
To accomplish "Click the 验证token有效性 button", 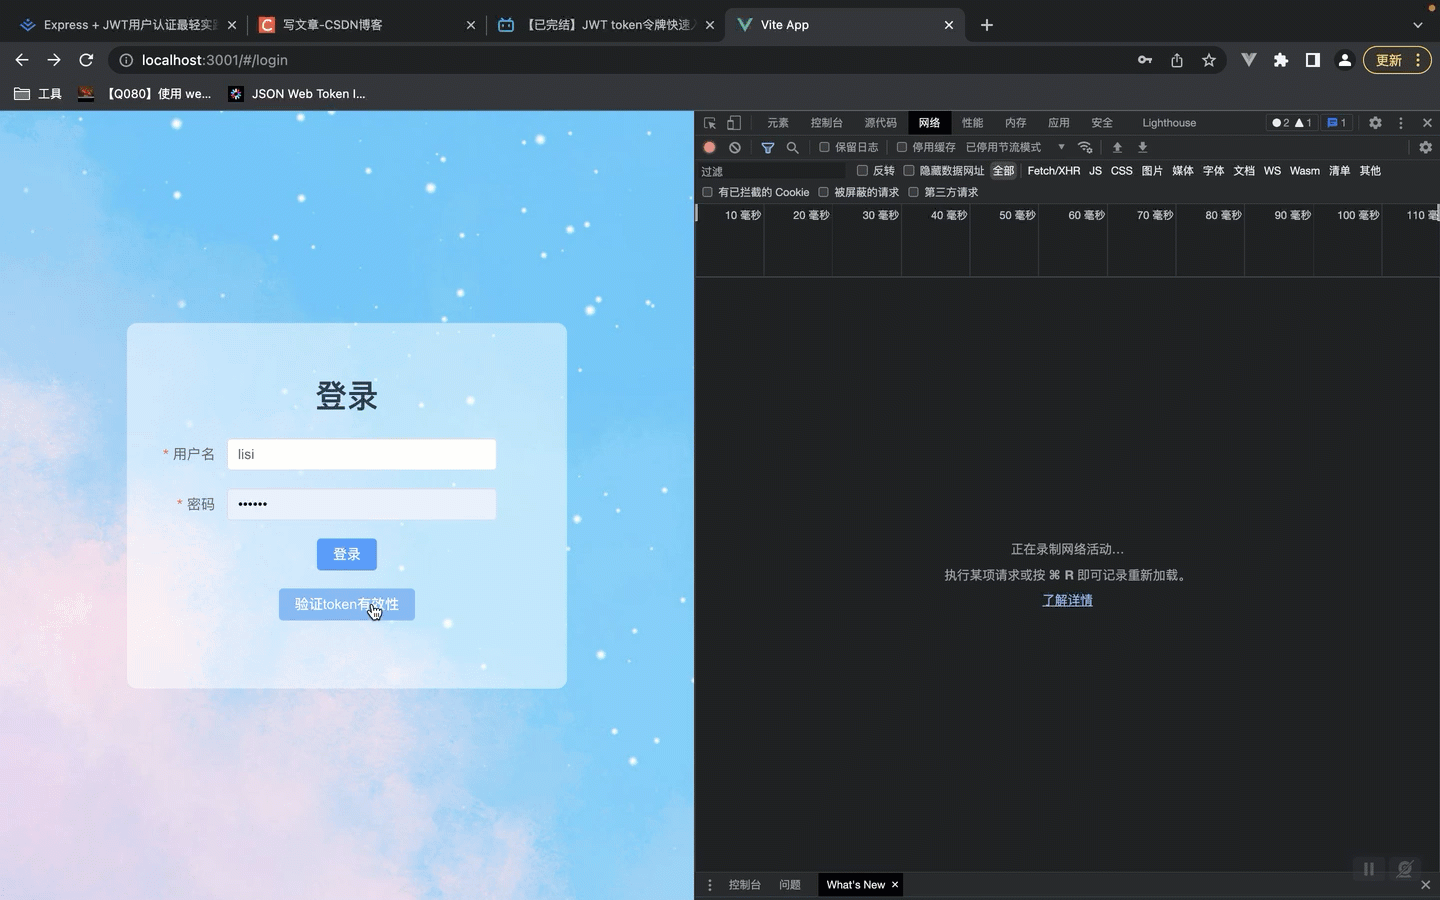I will pyautogui.click(x=347, y=604).
